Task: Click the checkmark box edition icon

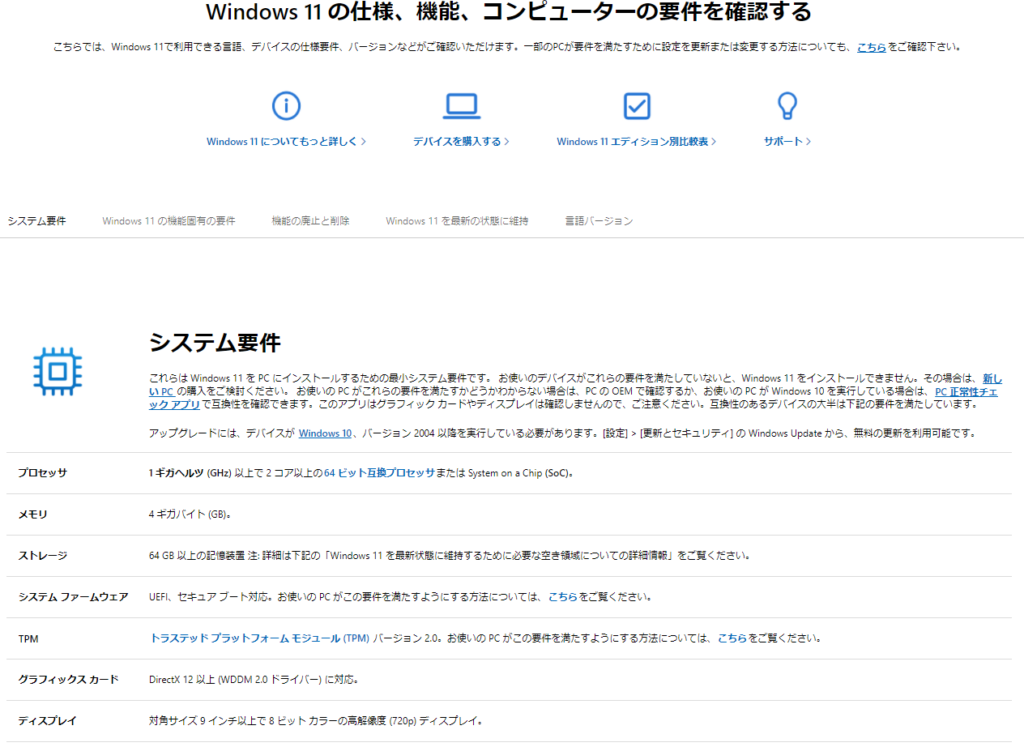Action: pyautogui.click(x=637, y=106)
